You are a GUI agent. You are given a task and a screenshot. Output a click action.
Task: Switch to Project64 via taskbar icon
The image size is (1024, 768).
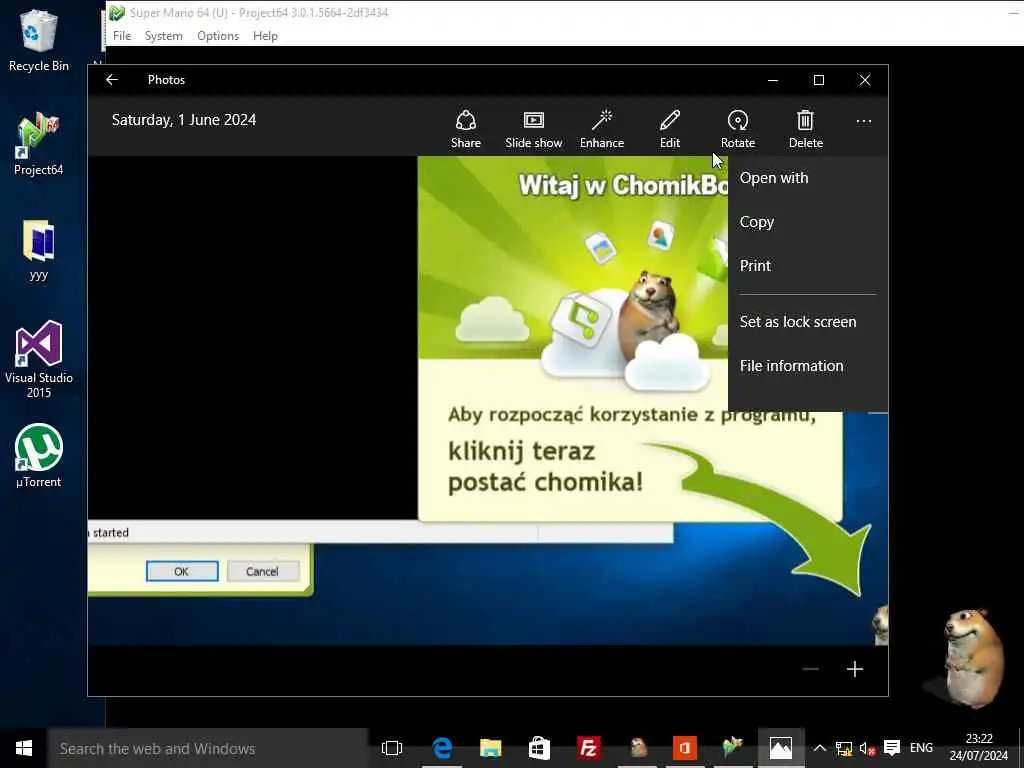tap(733, 748)
